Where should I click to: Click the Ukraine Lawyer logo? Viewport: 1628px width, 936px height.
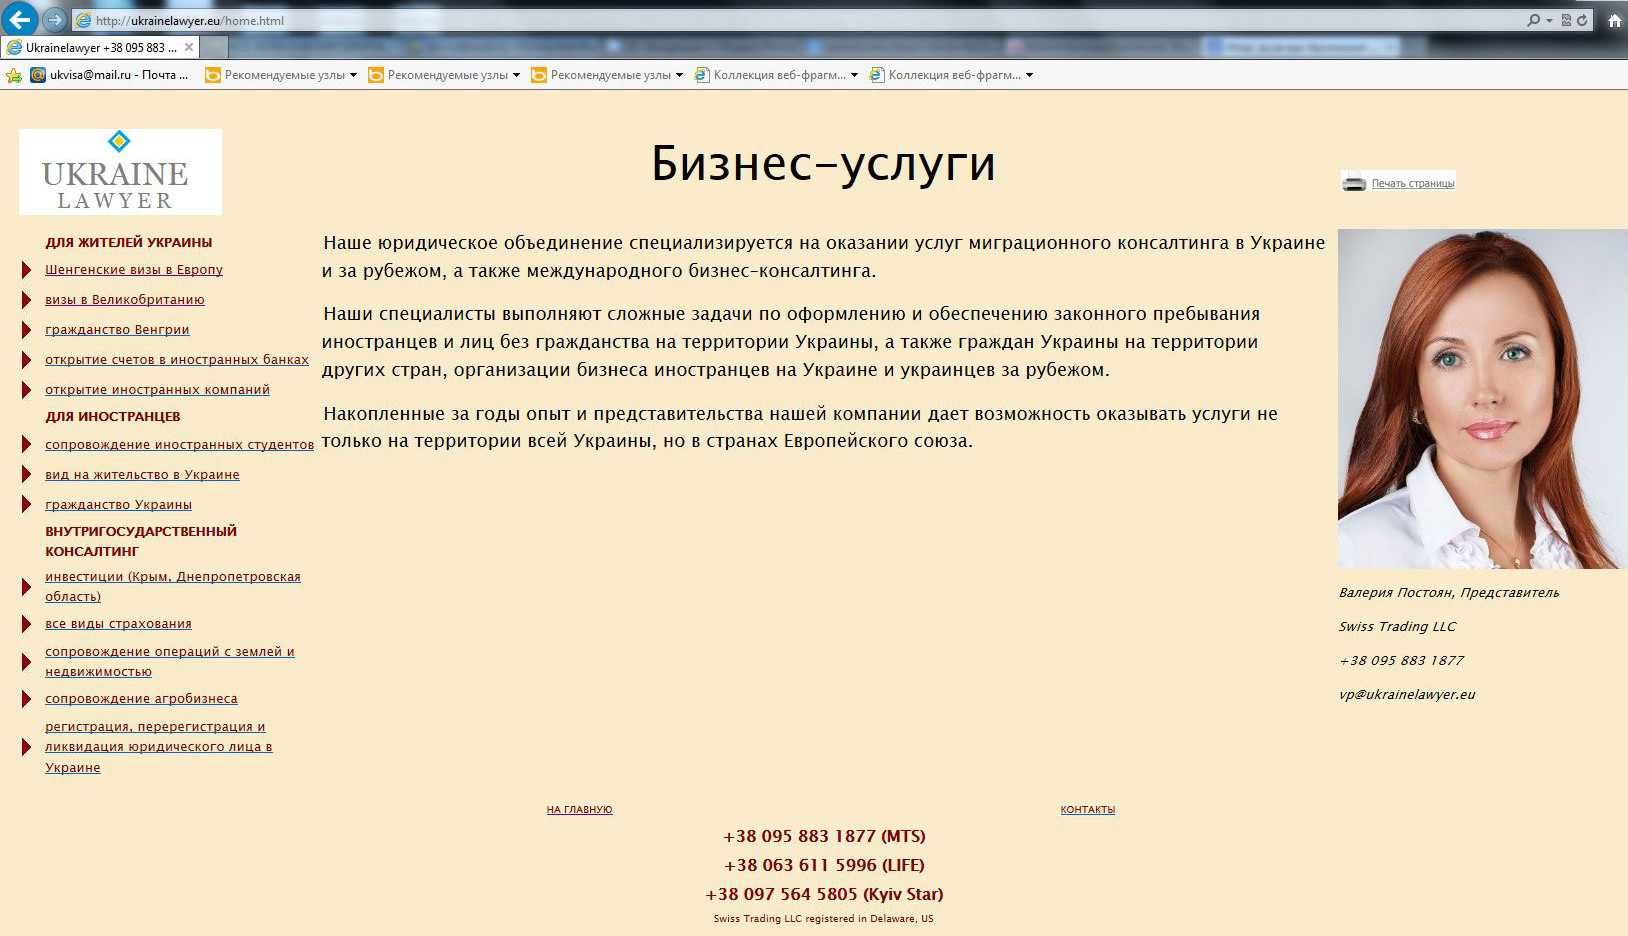coord(119,171)
